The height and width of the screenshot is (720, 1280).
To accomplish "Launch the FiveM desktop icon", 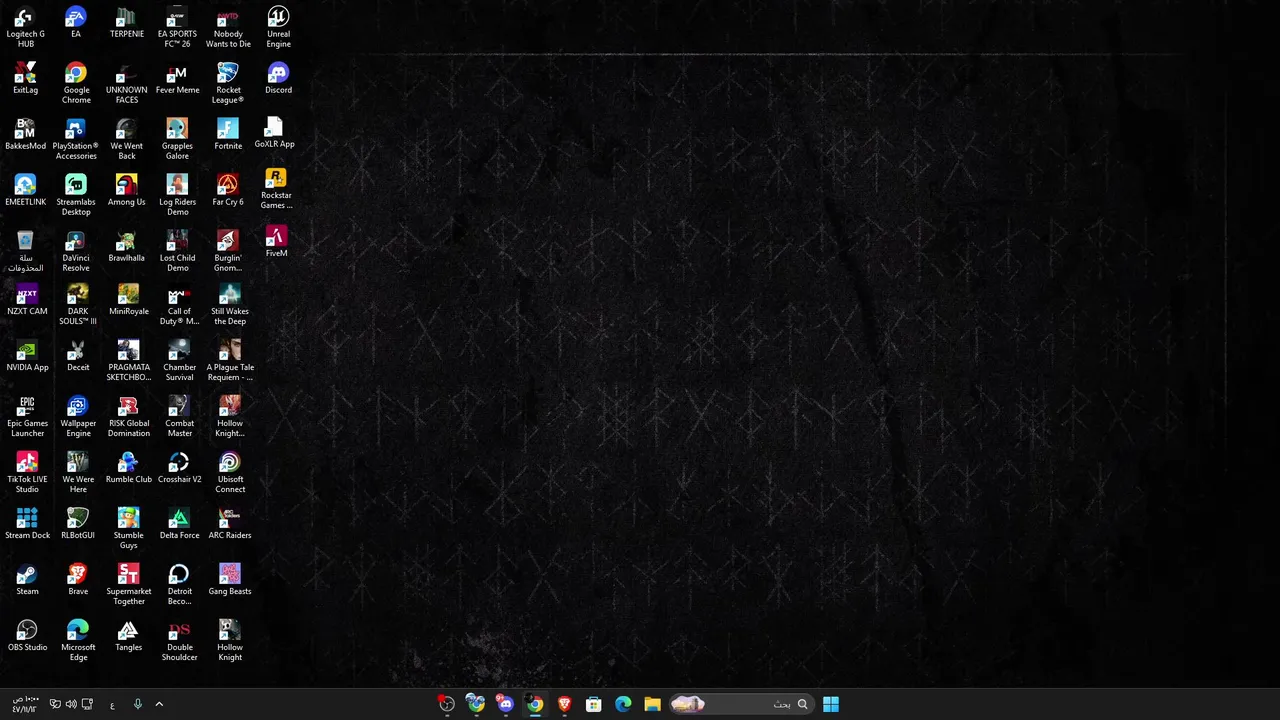I will pos(277,241).
